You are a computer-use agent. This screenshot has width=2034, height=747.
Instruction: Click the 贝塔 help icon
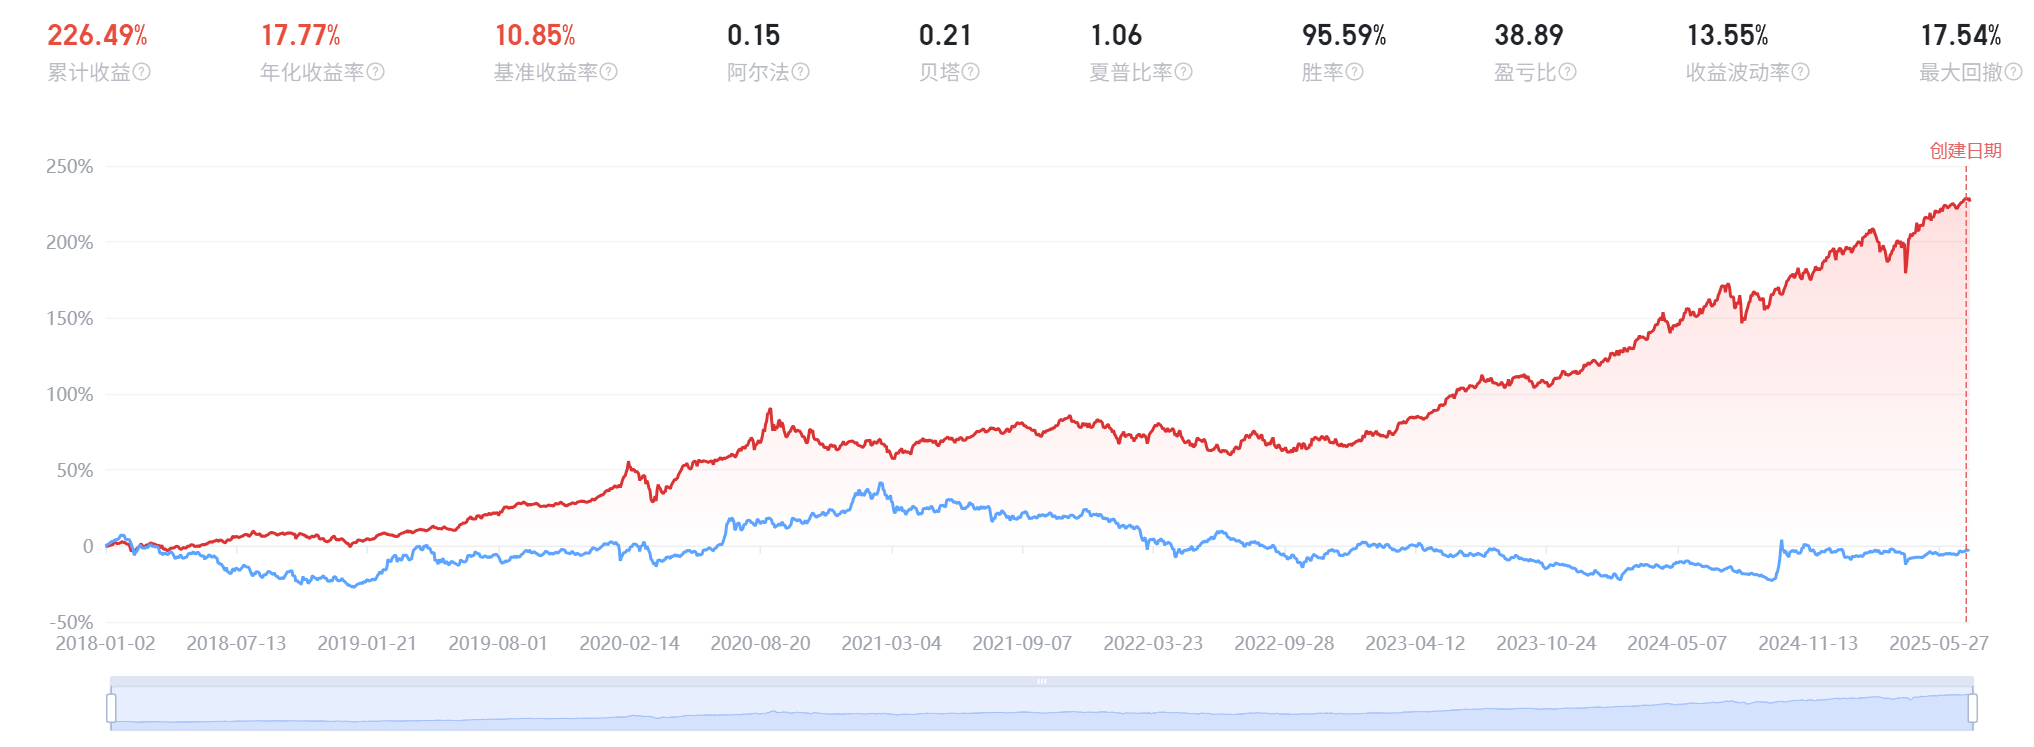pos(971,72)
